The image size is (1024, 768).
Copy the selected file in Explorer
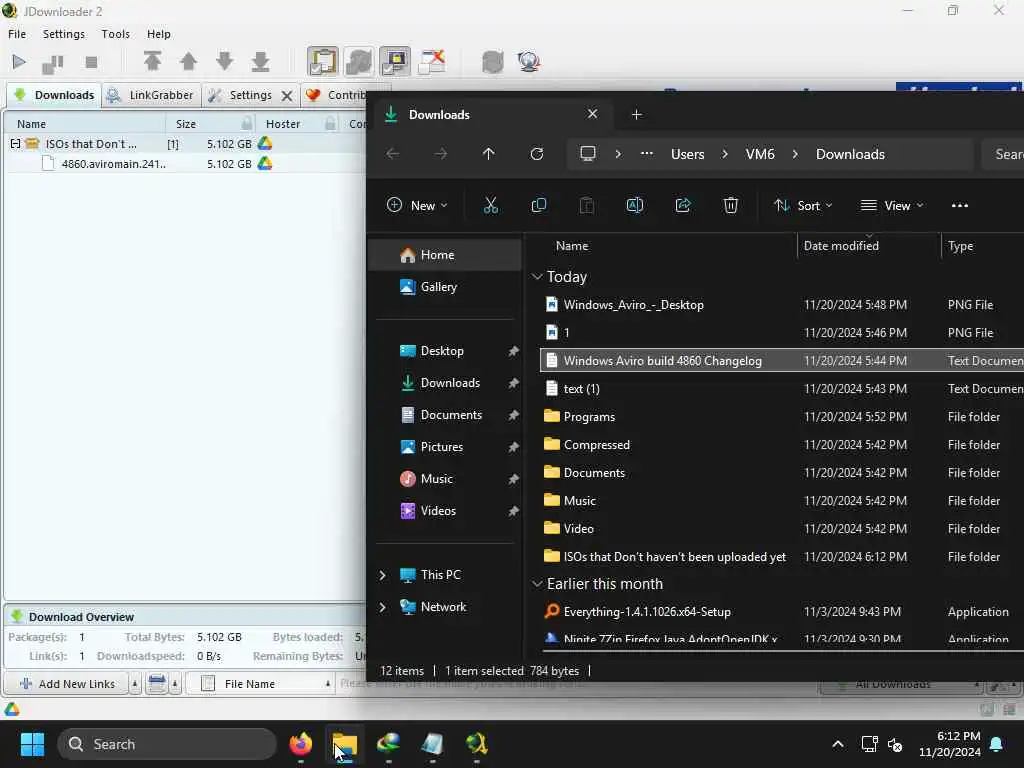pyautogui.click(x=539, y=206)
